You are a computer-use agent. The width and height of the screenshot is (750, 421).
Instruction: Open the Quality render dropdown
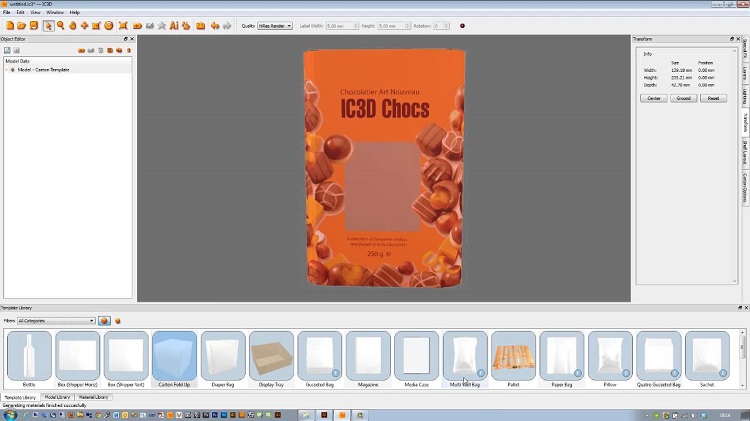click(275, 26)
